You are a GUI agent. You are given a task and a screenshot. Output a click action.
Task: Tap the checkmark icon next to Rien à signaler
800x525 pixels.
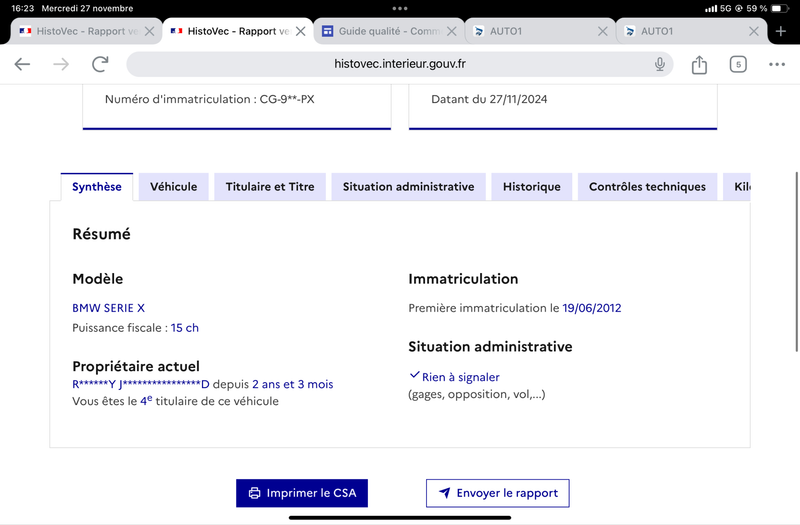click(x=414, y=375)
